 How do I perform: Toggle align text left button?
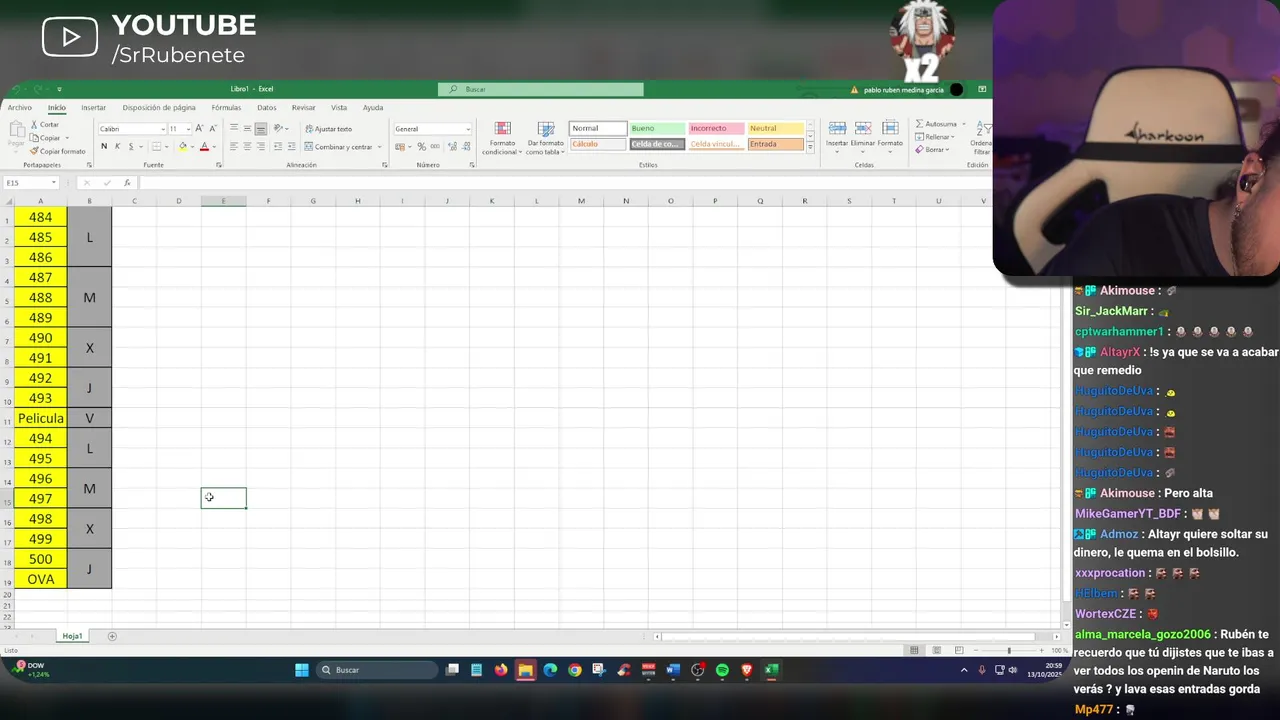tap(234, 146)
